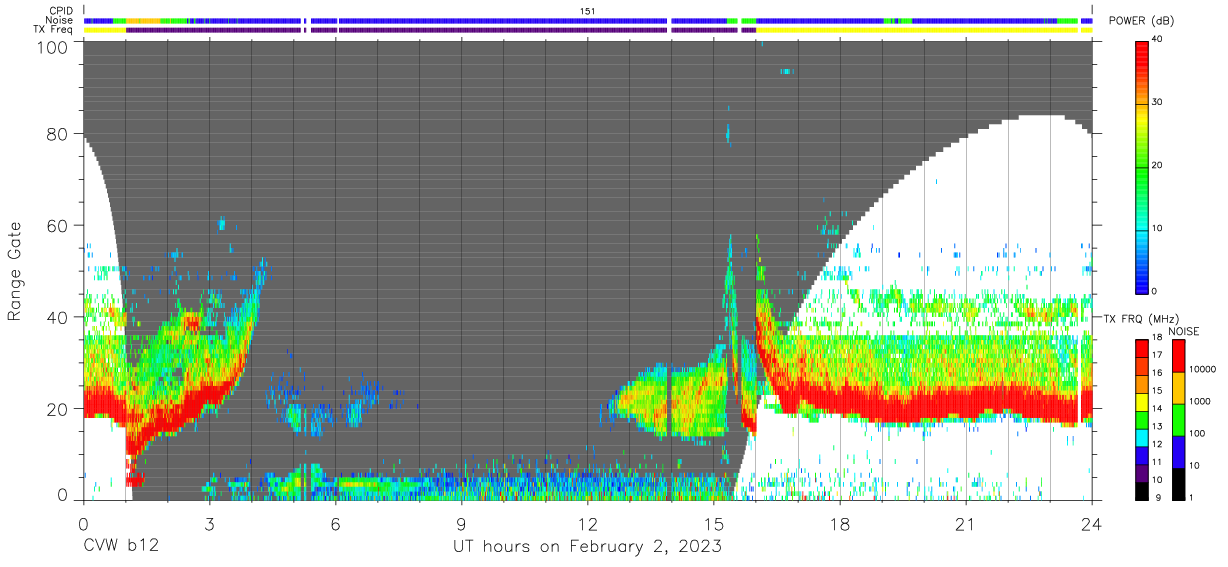
Task: Click the 80 tick on the Range Gate axis
Action: pos(57,134)
